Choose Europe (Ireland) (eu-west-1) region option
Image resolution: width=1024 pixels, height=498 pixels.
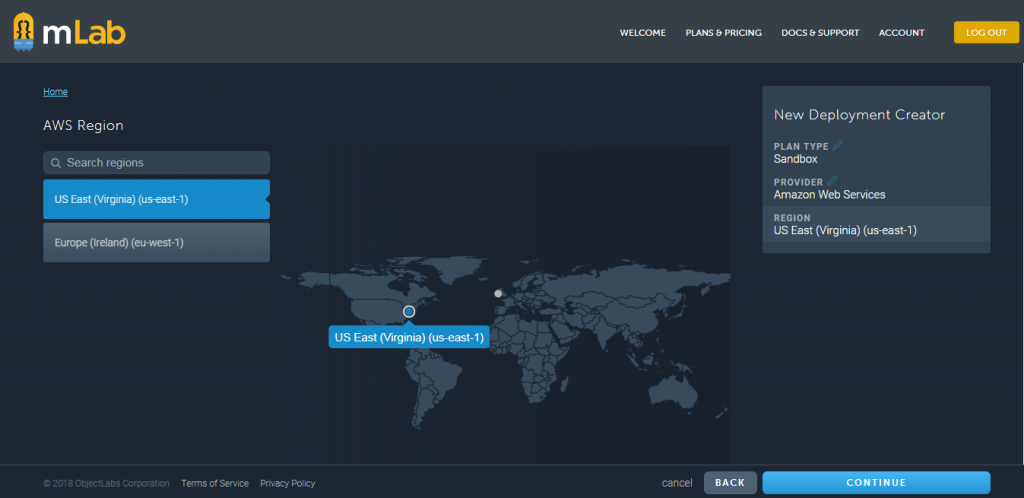click(x=155, y=243)
